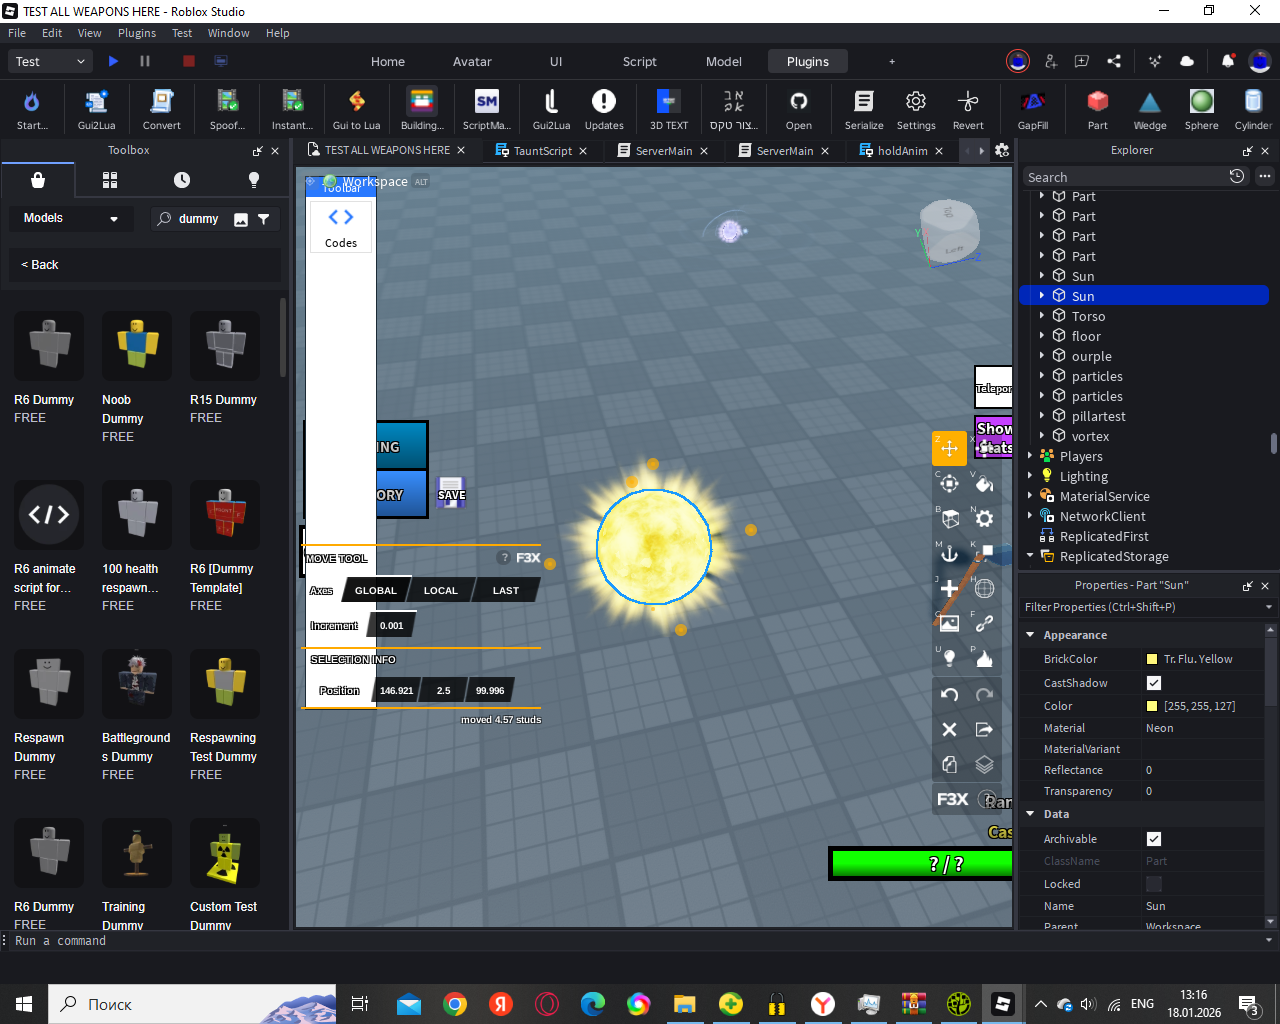
Task: Select the R15 Dummy model thumbnail
Action: point(225,345)
